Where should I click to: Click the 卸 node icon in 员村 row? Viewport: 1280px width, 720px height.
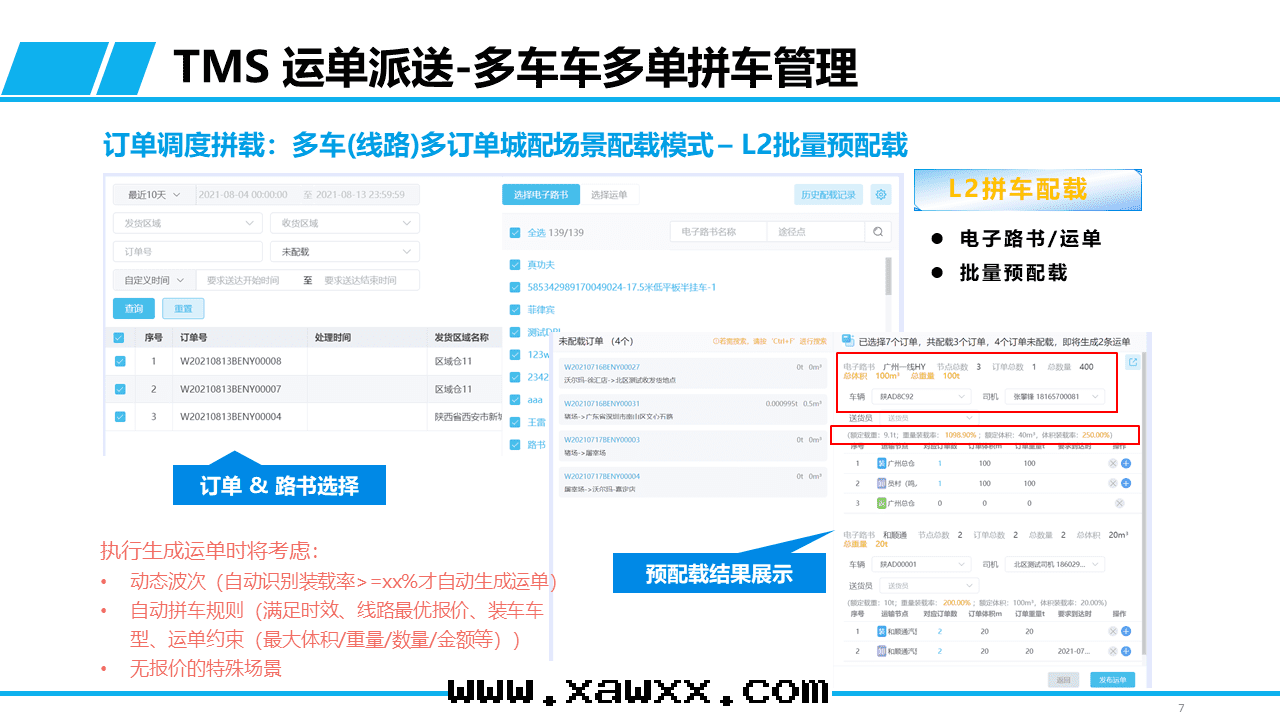[x=881, y=483]
